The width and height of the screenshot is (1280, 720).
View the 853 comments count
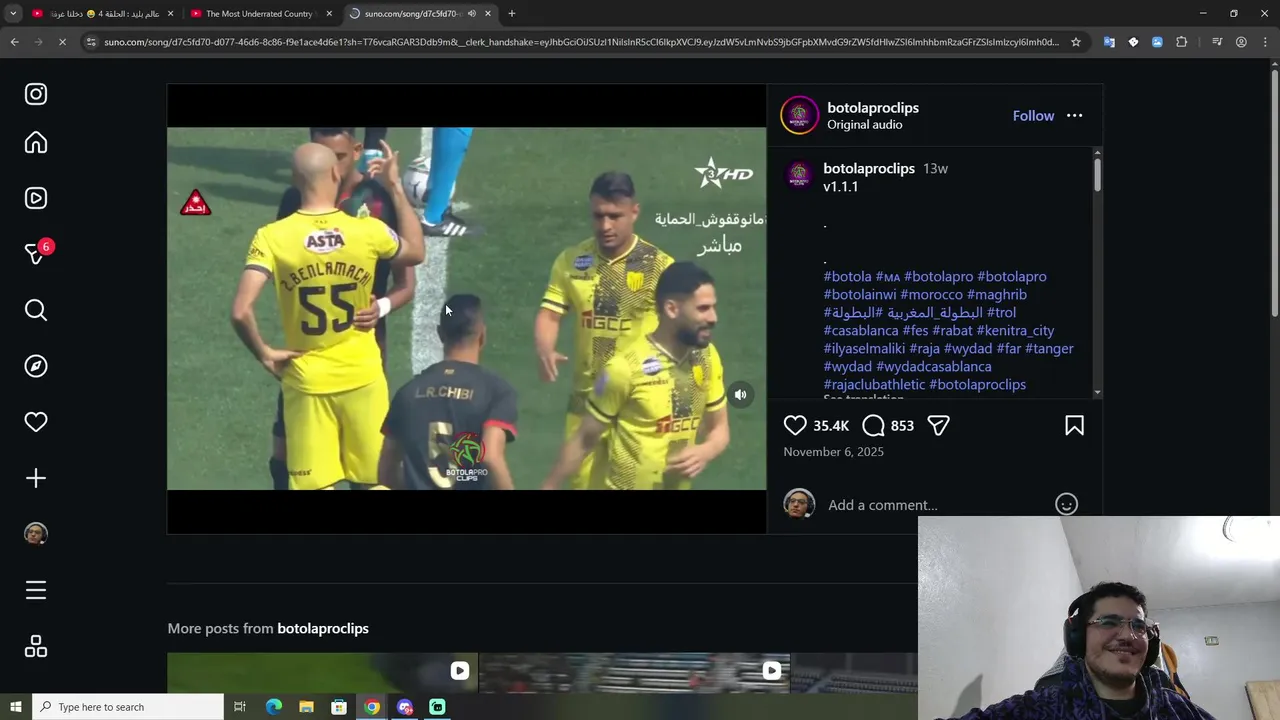pos(902,426)
